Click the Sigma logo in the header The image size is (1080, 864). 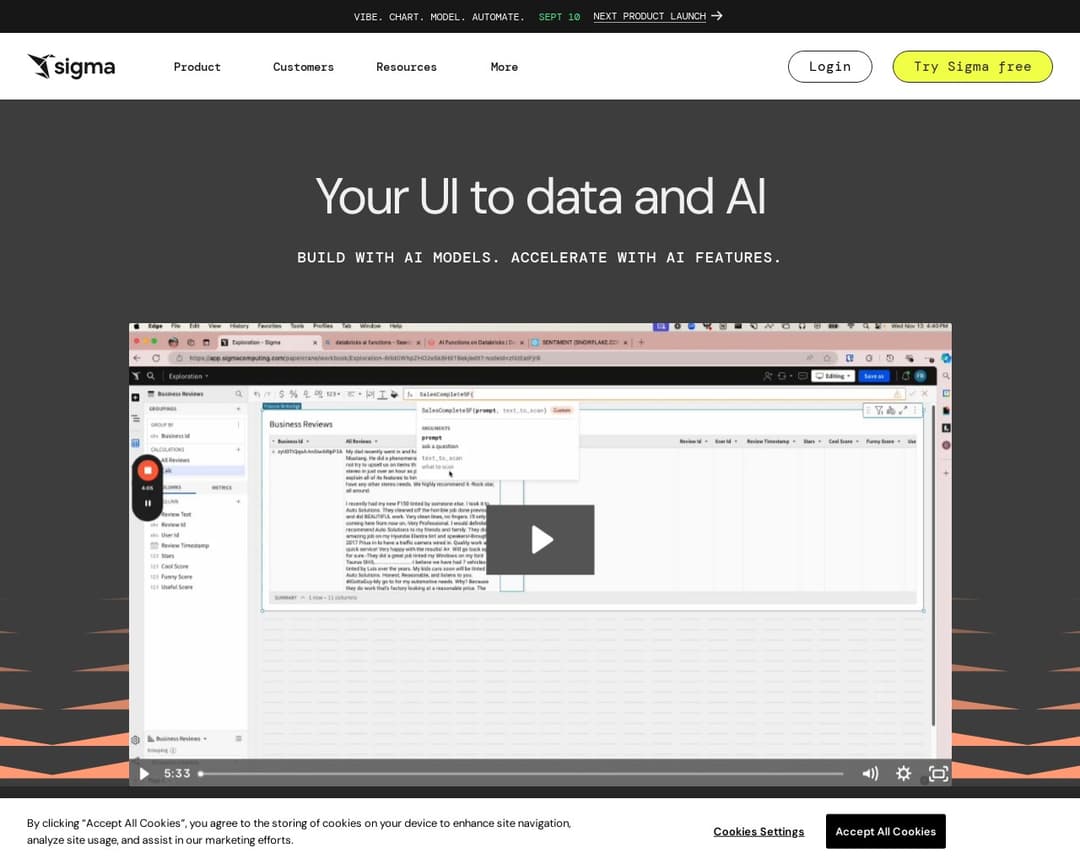(x=71, y=67)
